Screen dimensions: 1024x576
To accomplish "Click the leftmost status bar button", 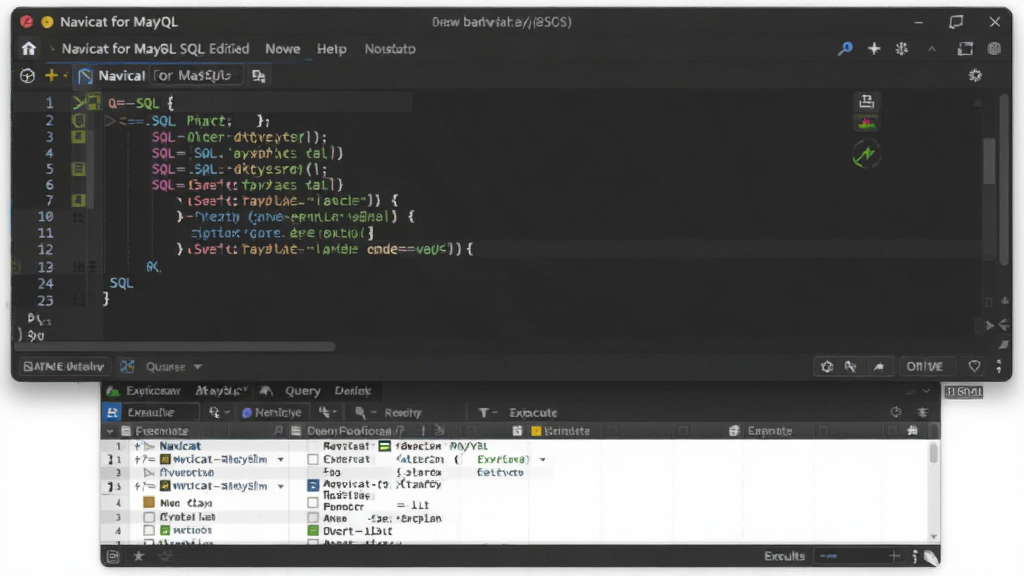I will pyautogui.click(x=63, y=366).
